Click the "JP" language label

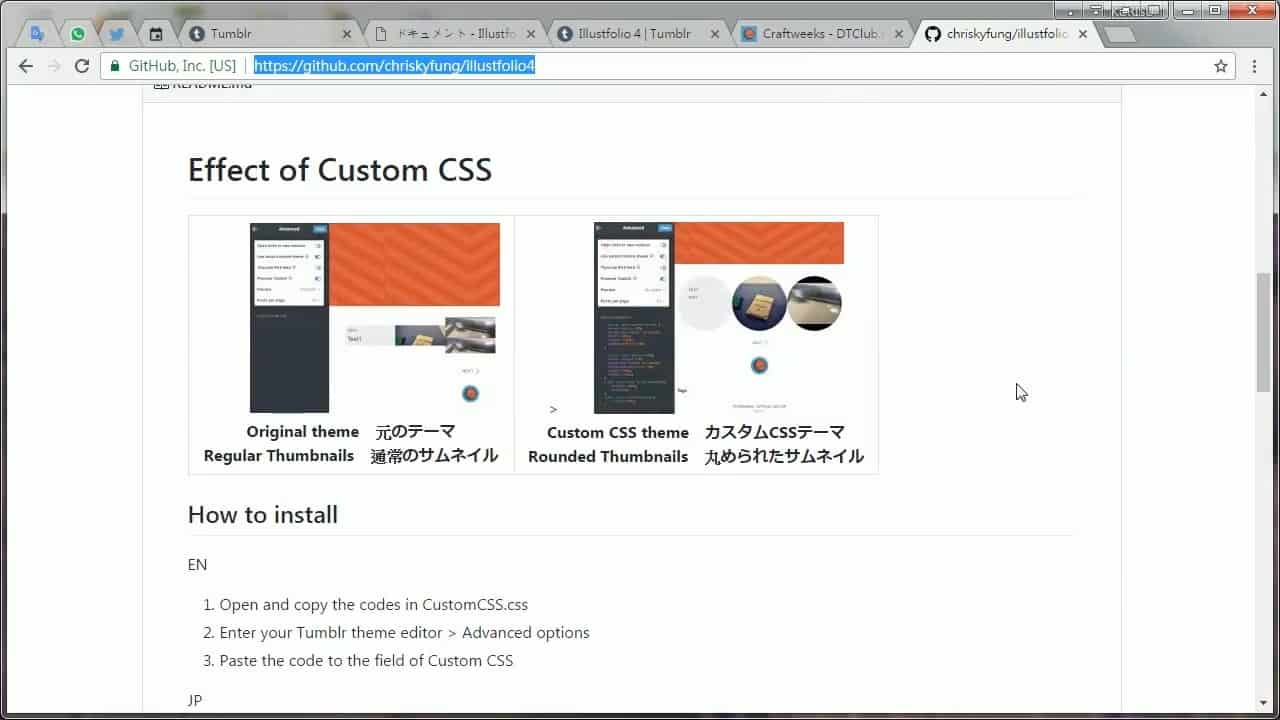coord(195,700)
